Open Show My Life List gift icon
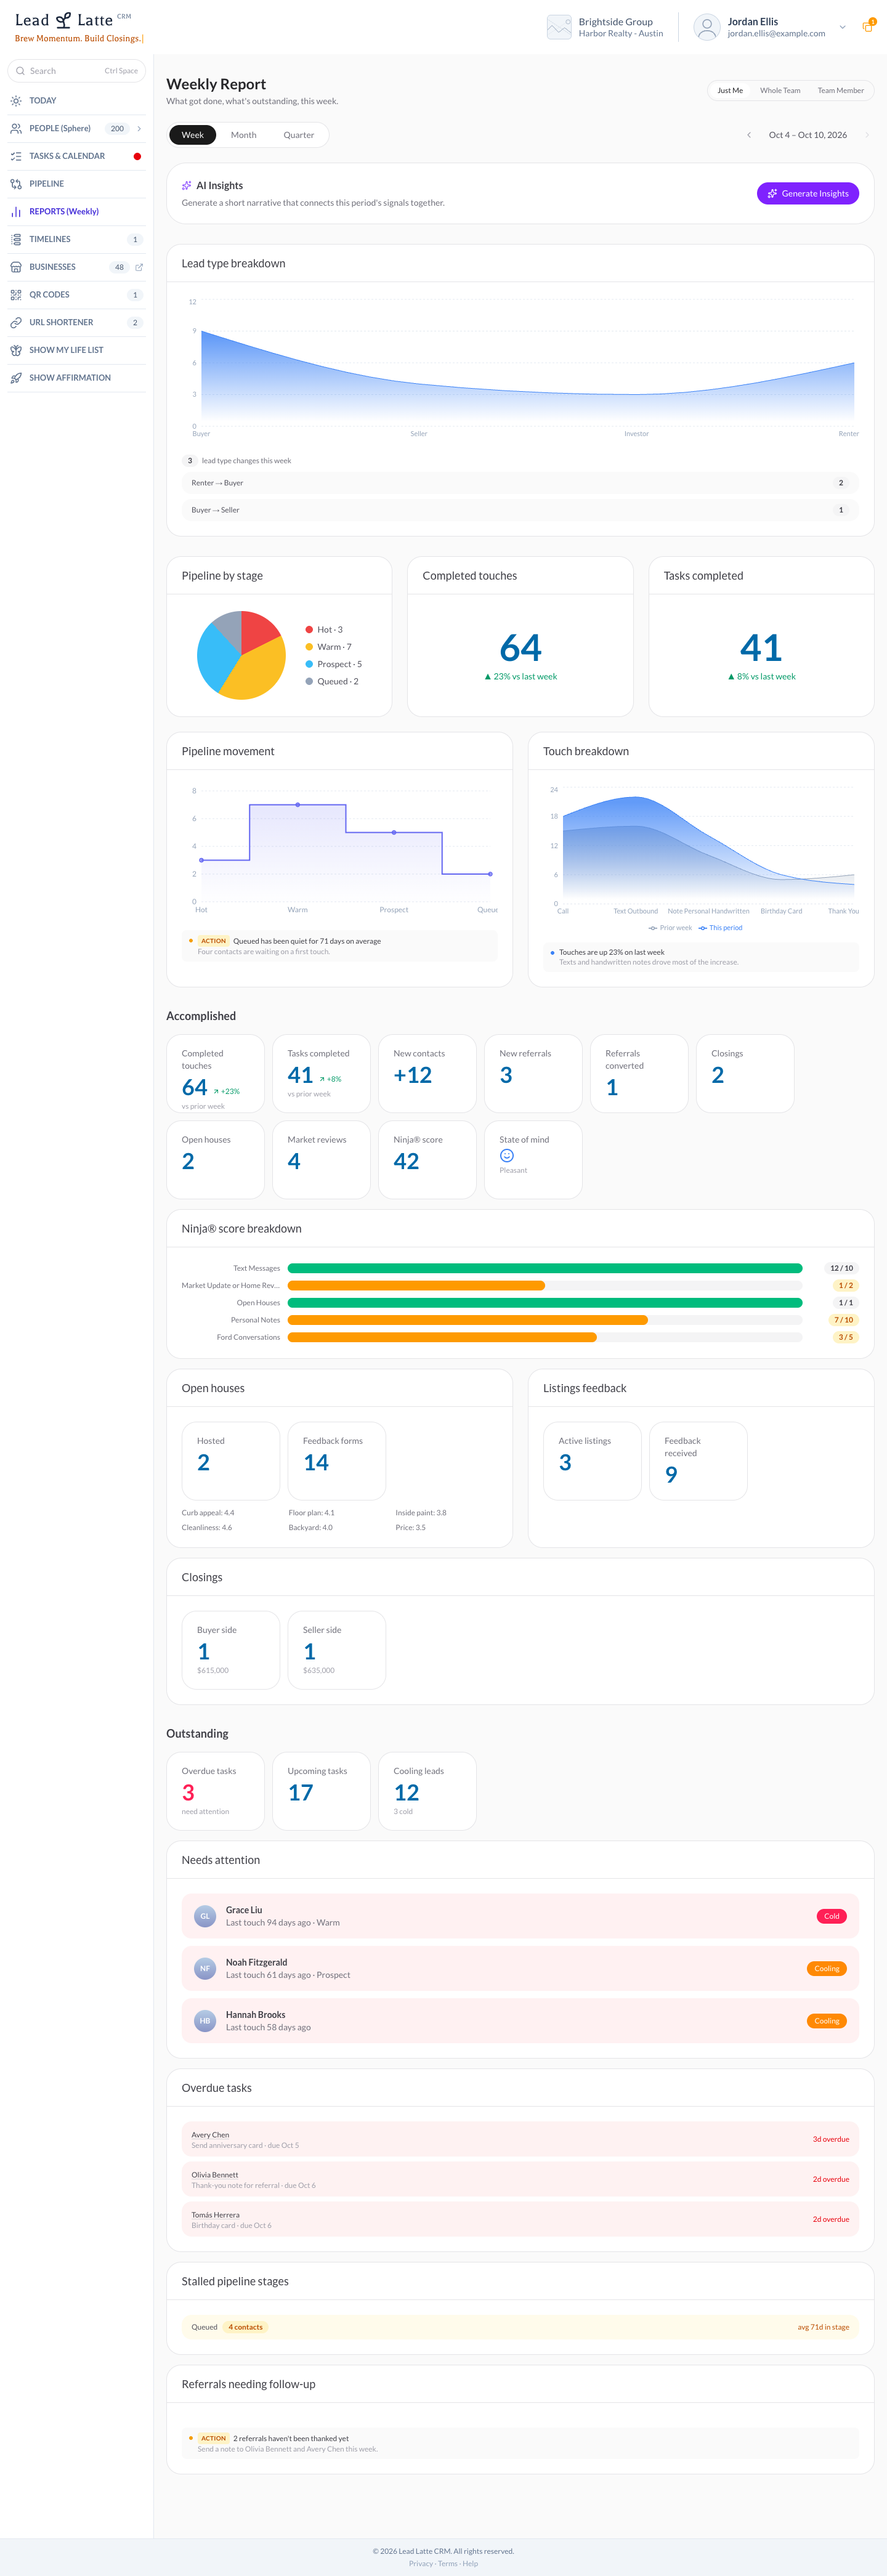 pos(16,350)
